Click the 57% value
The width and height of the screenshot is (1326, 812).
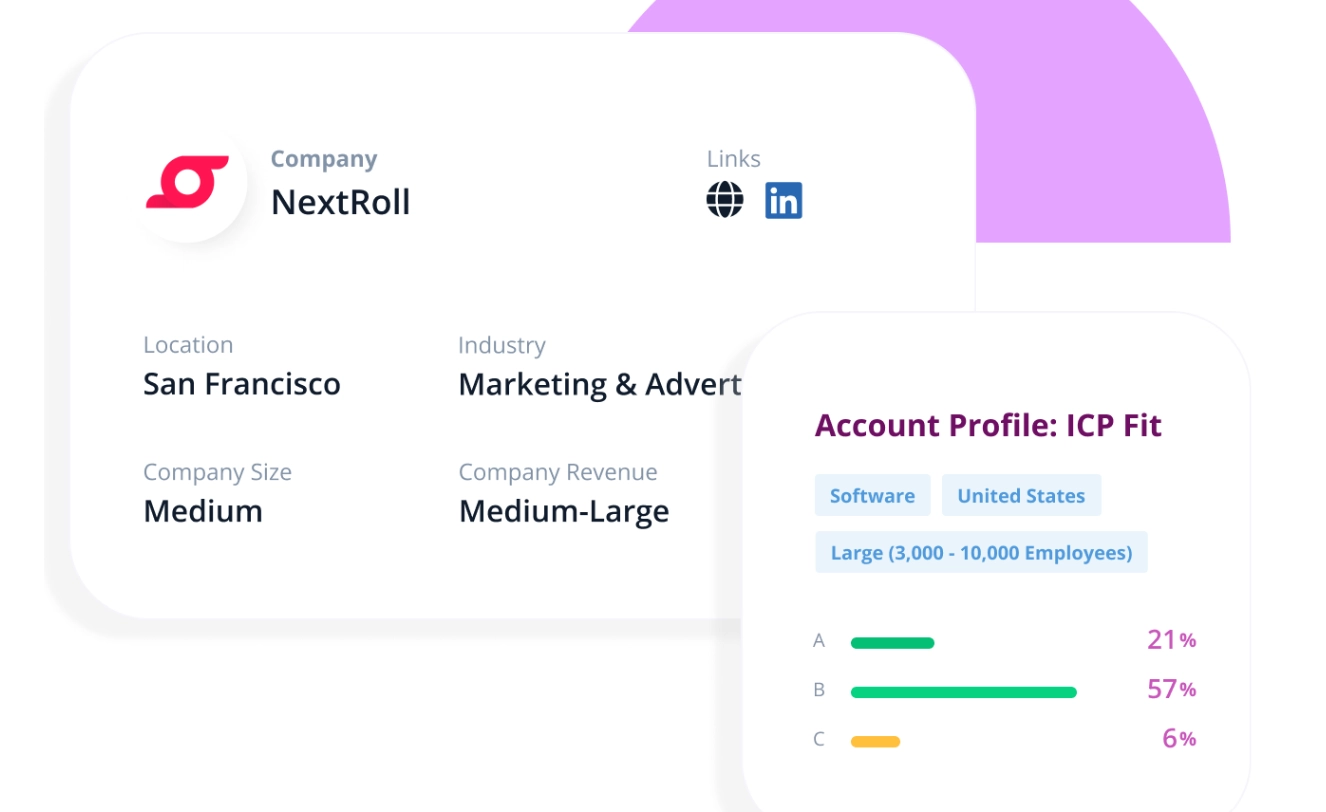[1171, 689]
